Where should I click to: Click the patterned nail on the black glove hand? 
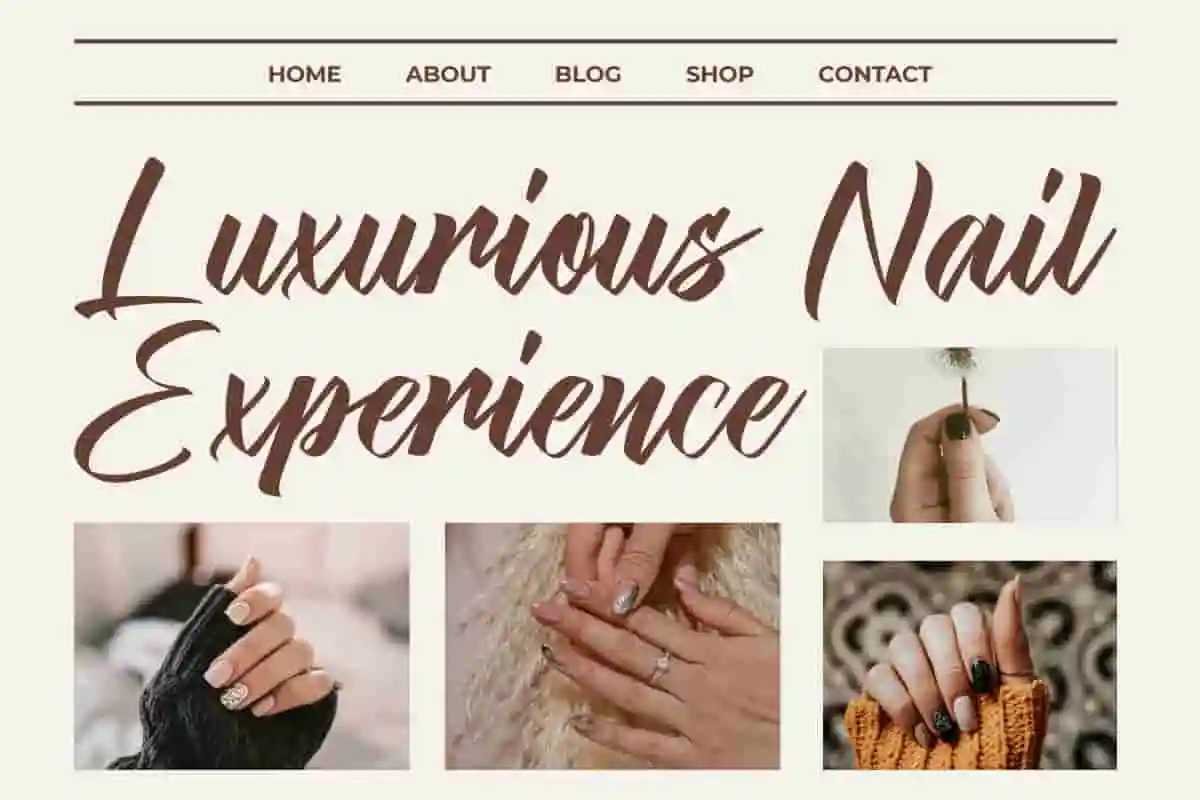click(x=234, y=697)
